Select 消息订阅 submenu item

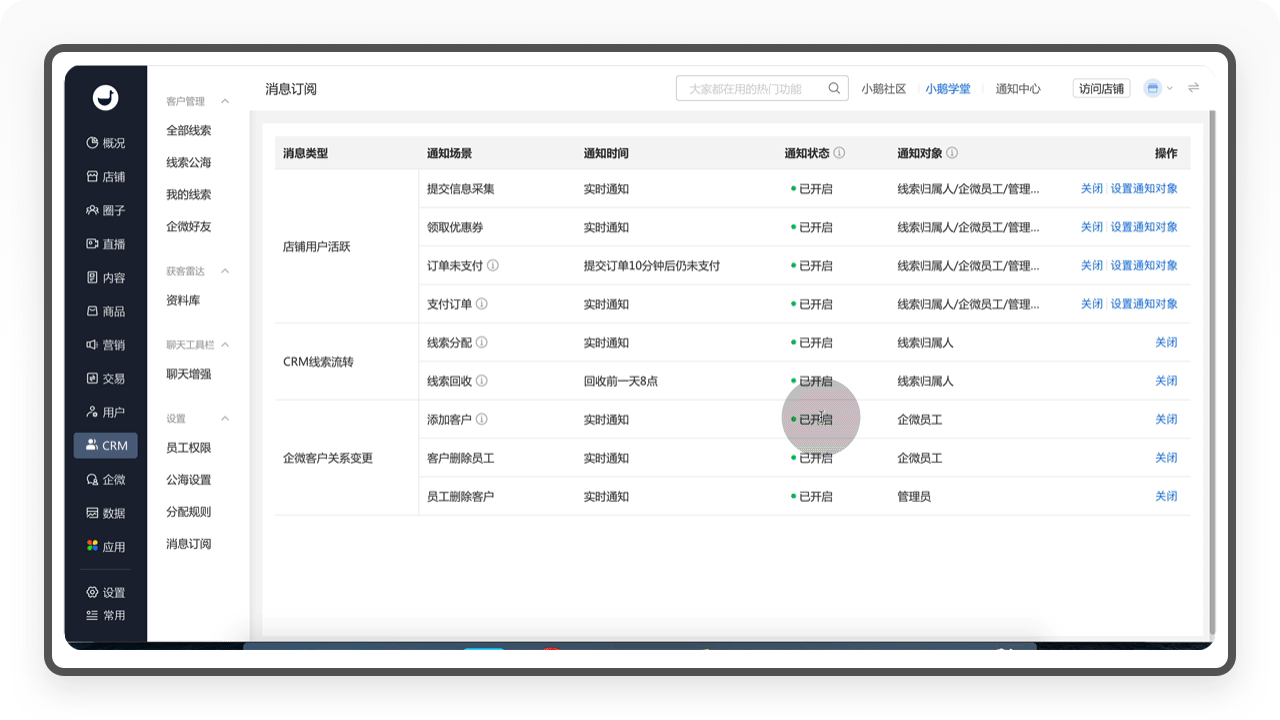189,544
